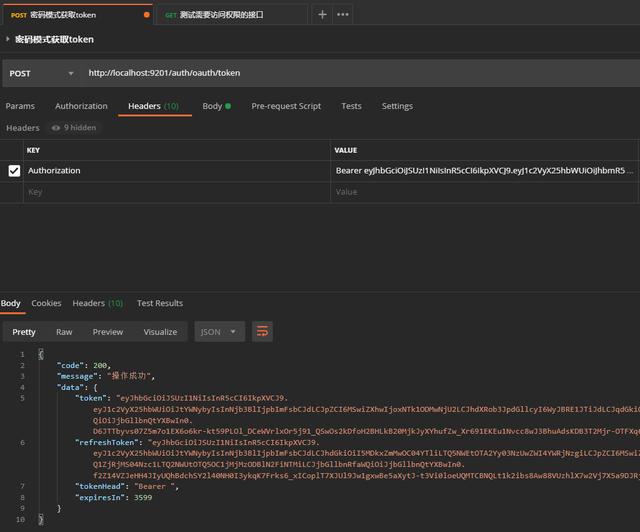The height and width of the screenshot is (532, 640).
Task: Switch to the GET 测试需要访问权限的接口 tab
Action: [x=228, y=15]
